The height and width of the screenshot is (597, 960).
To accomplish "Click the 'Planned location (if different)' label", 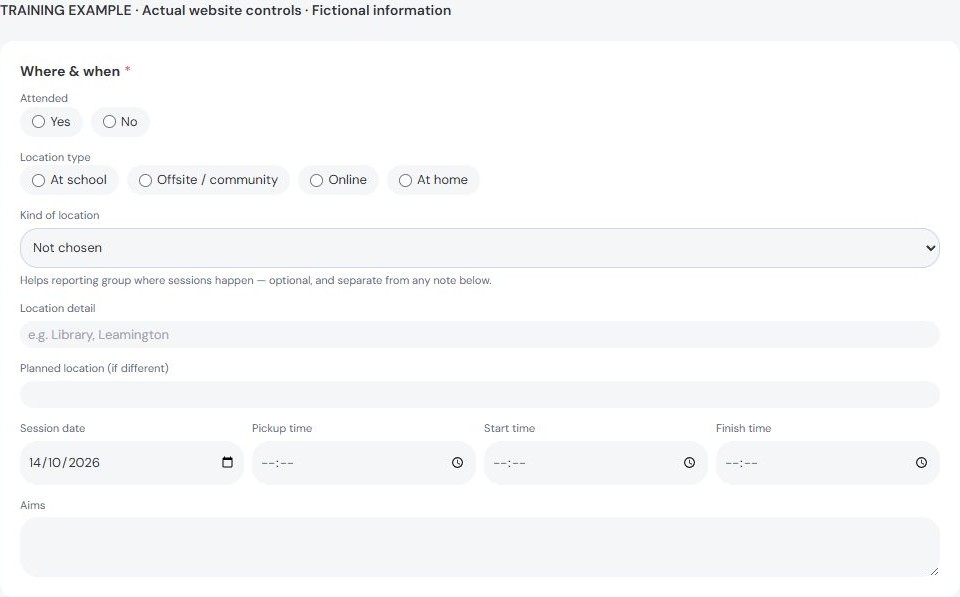I will 94,368.
